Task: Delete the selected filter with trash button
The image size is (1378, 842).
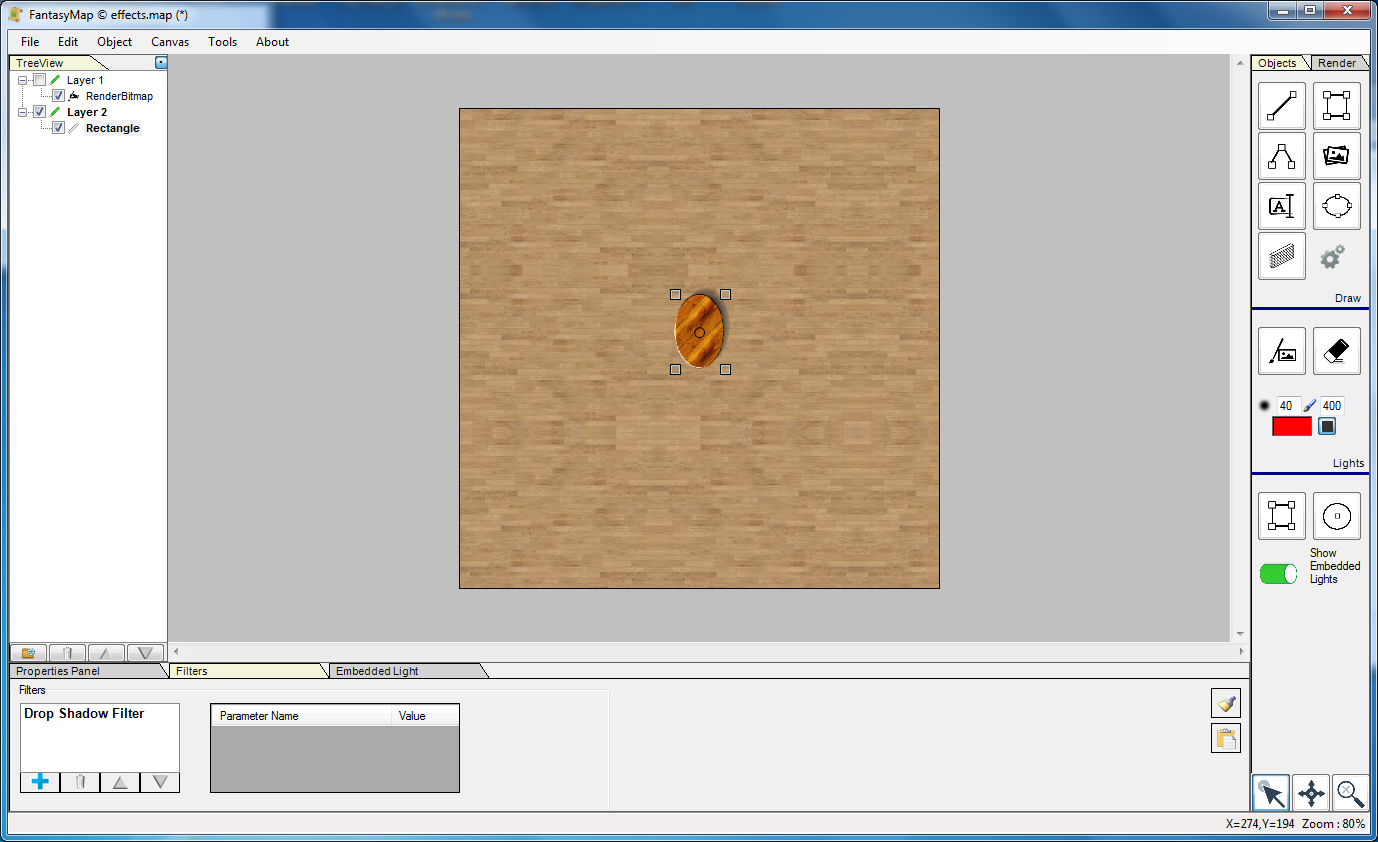Action: (x=80, y=782)
